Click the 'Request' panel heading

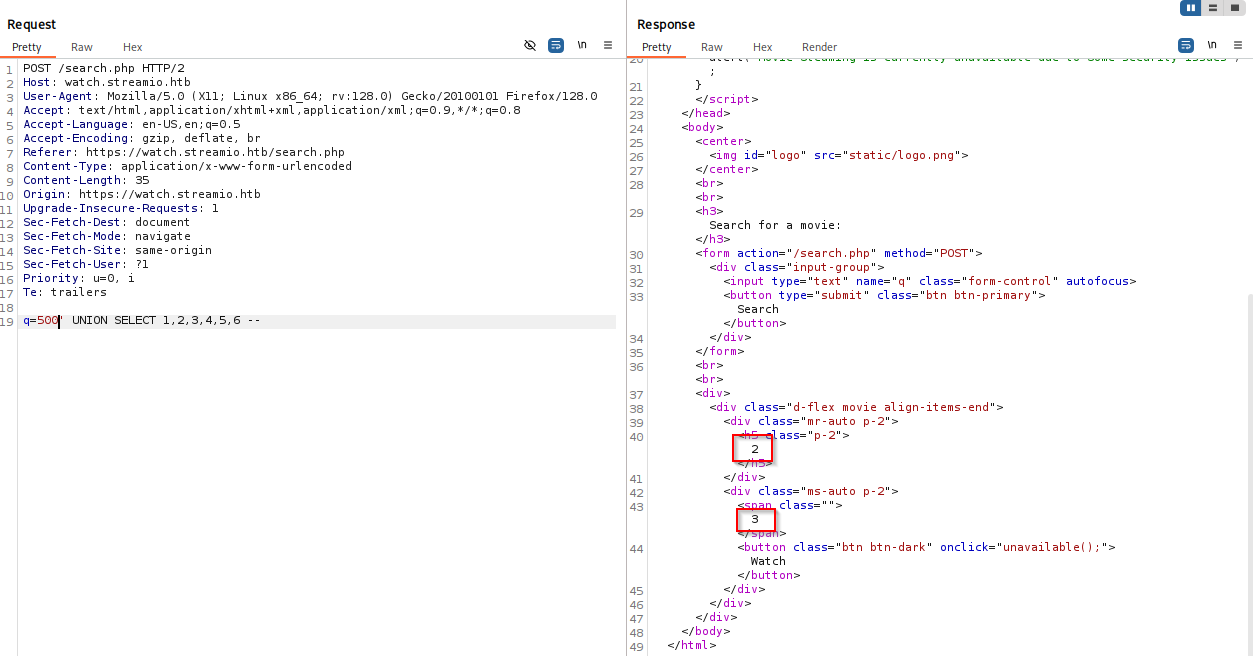(x=32, y=24)
